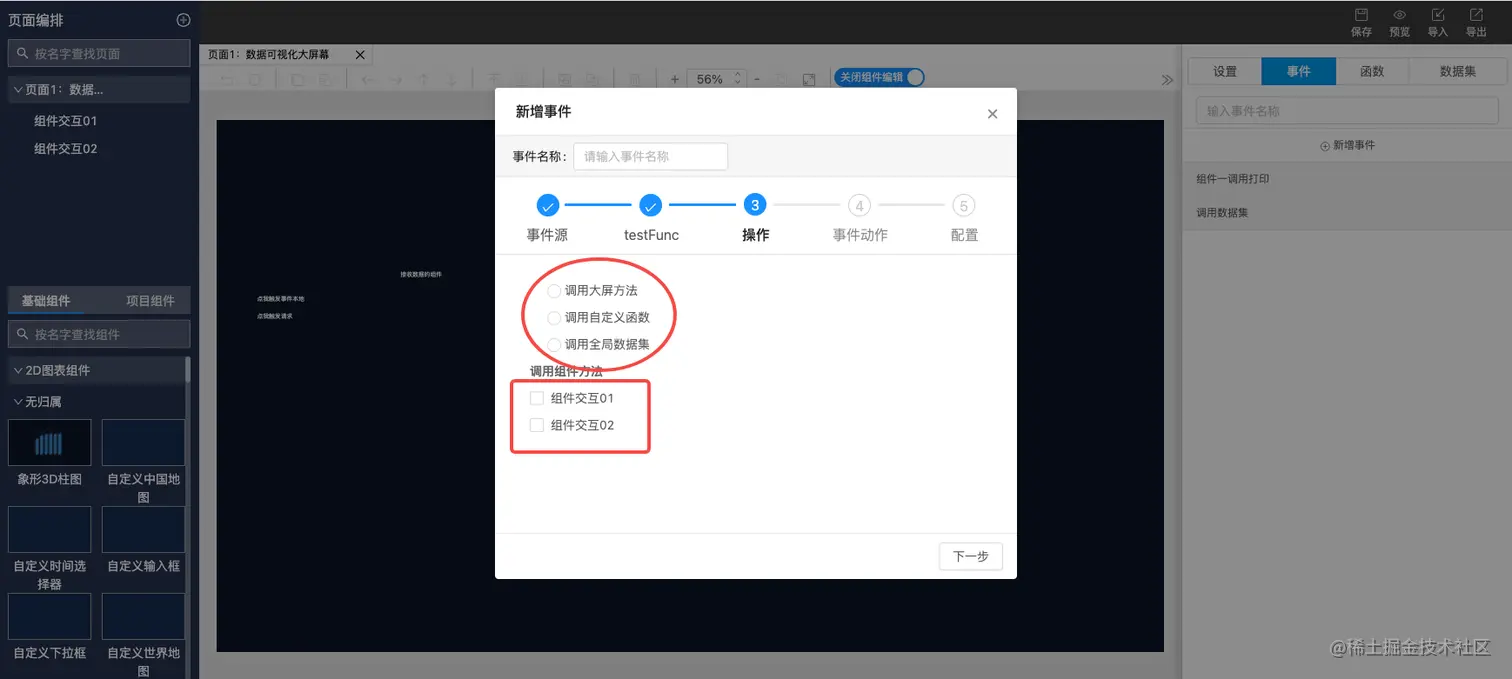The width and height of the screenshot is (1512, 679).
Task: Click the Export (导出) icon
Action: click(1476, 15)
